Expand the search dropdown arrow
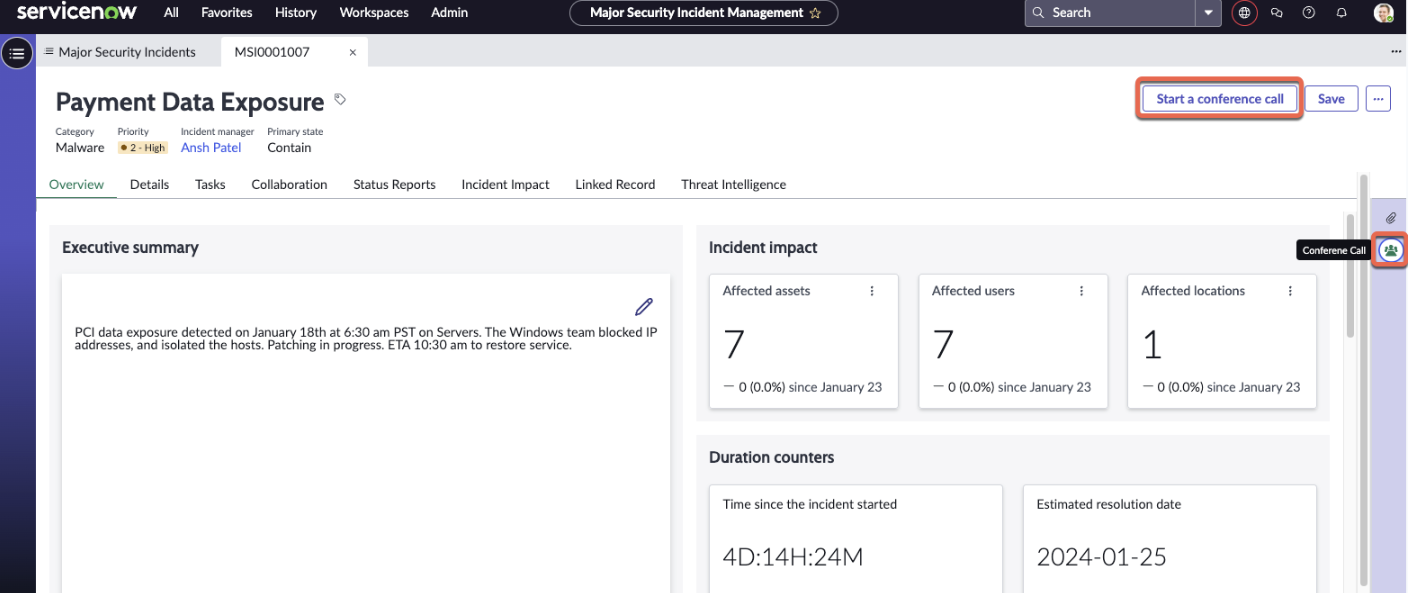 1208,13
